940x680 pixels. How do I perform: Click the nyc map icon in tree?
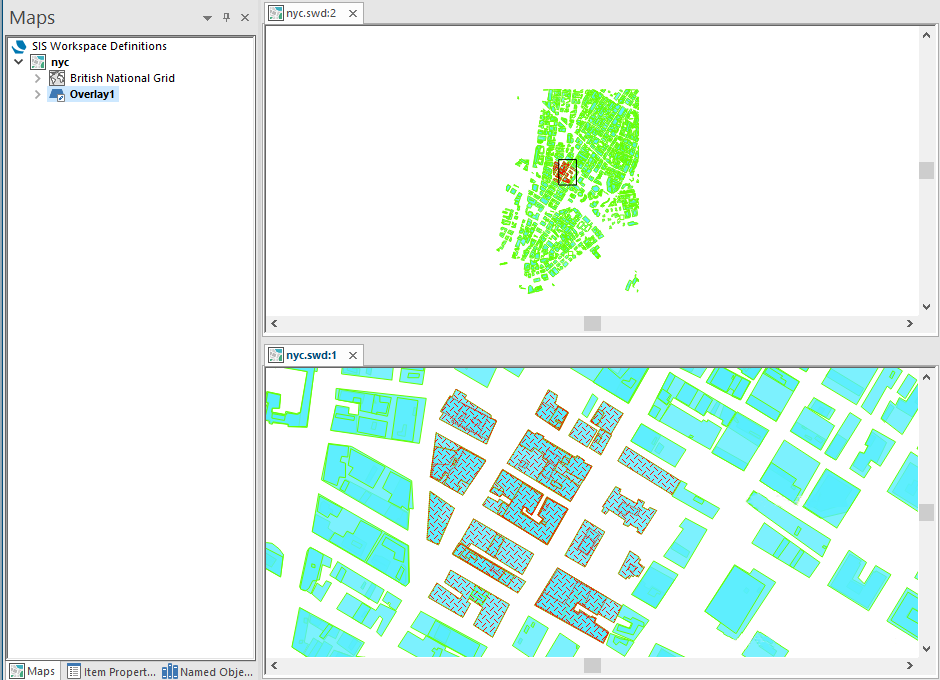click(38, 62)
